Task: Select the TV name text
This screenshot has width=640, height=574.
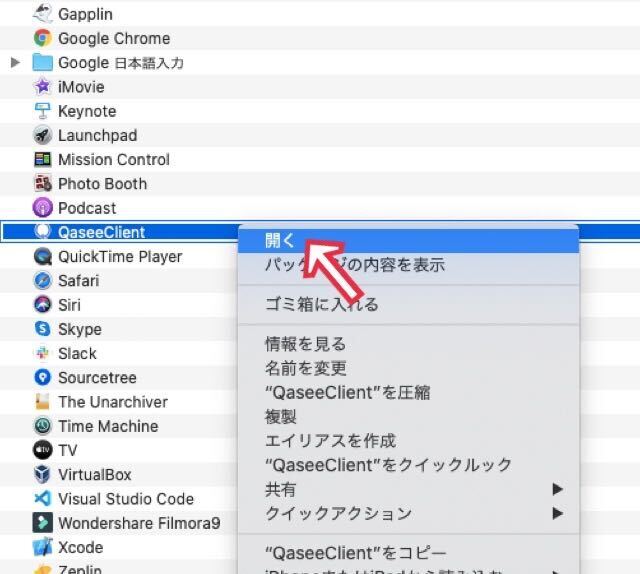Action: [x=68, y=450]
